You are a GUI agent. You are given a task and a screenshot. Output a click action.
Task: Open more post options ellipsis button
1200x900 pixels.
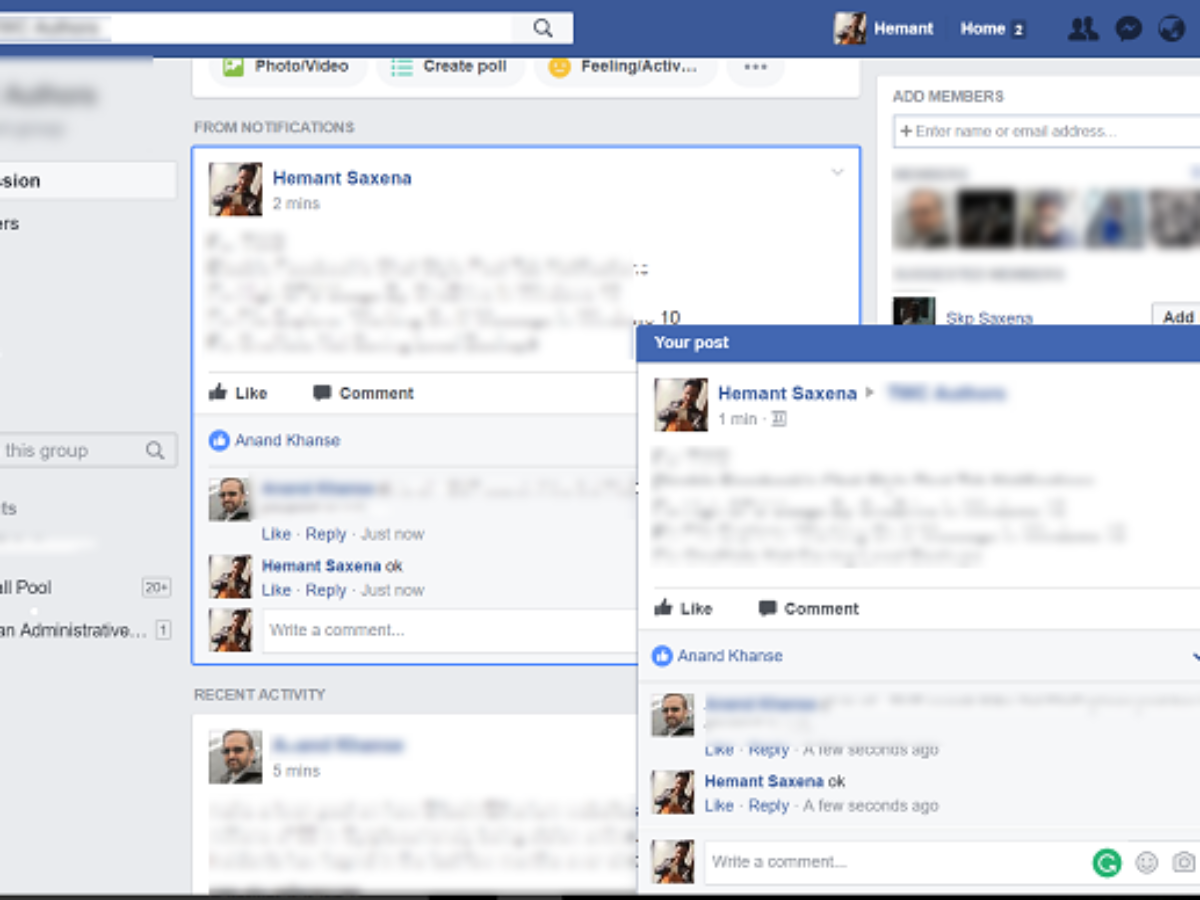click(x=756, y=67)
